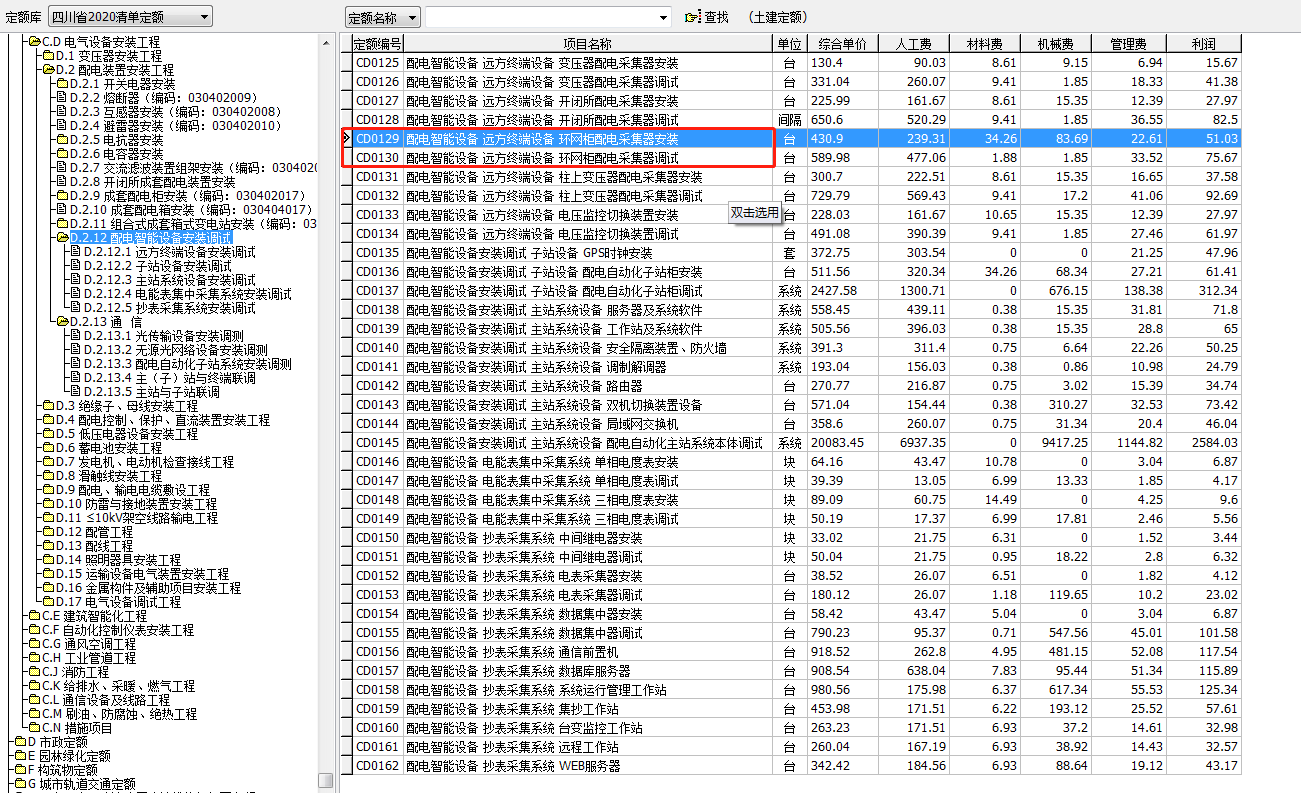Select quota row CD0148 三相电度表安装
The height and width of the screenshot is (793, 1301).
[x=796, y=500]
